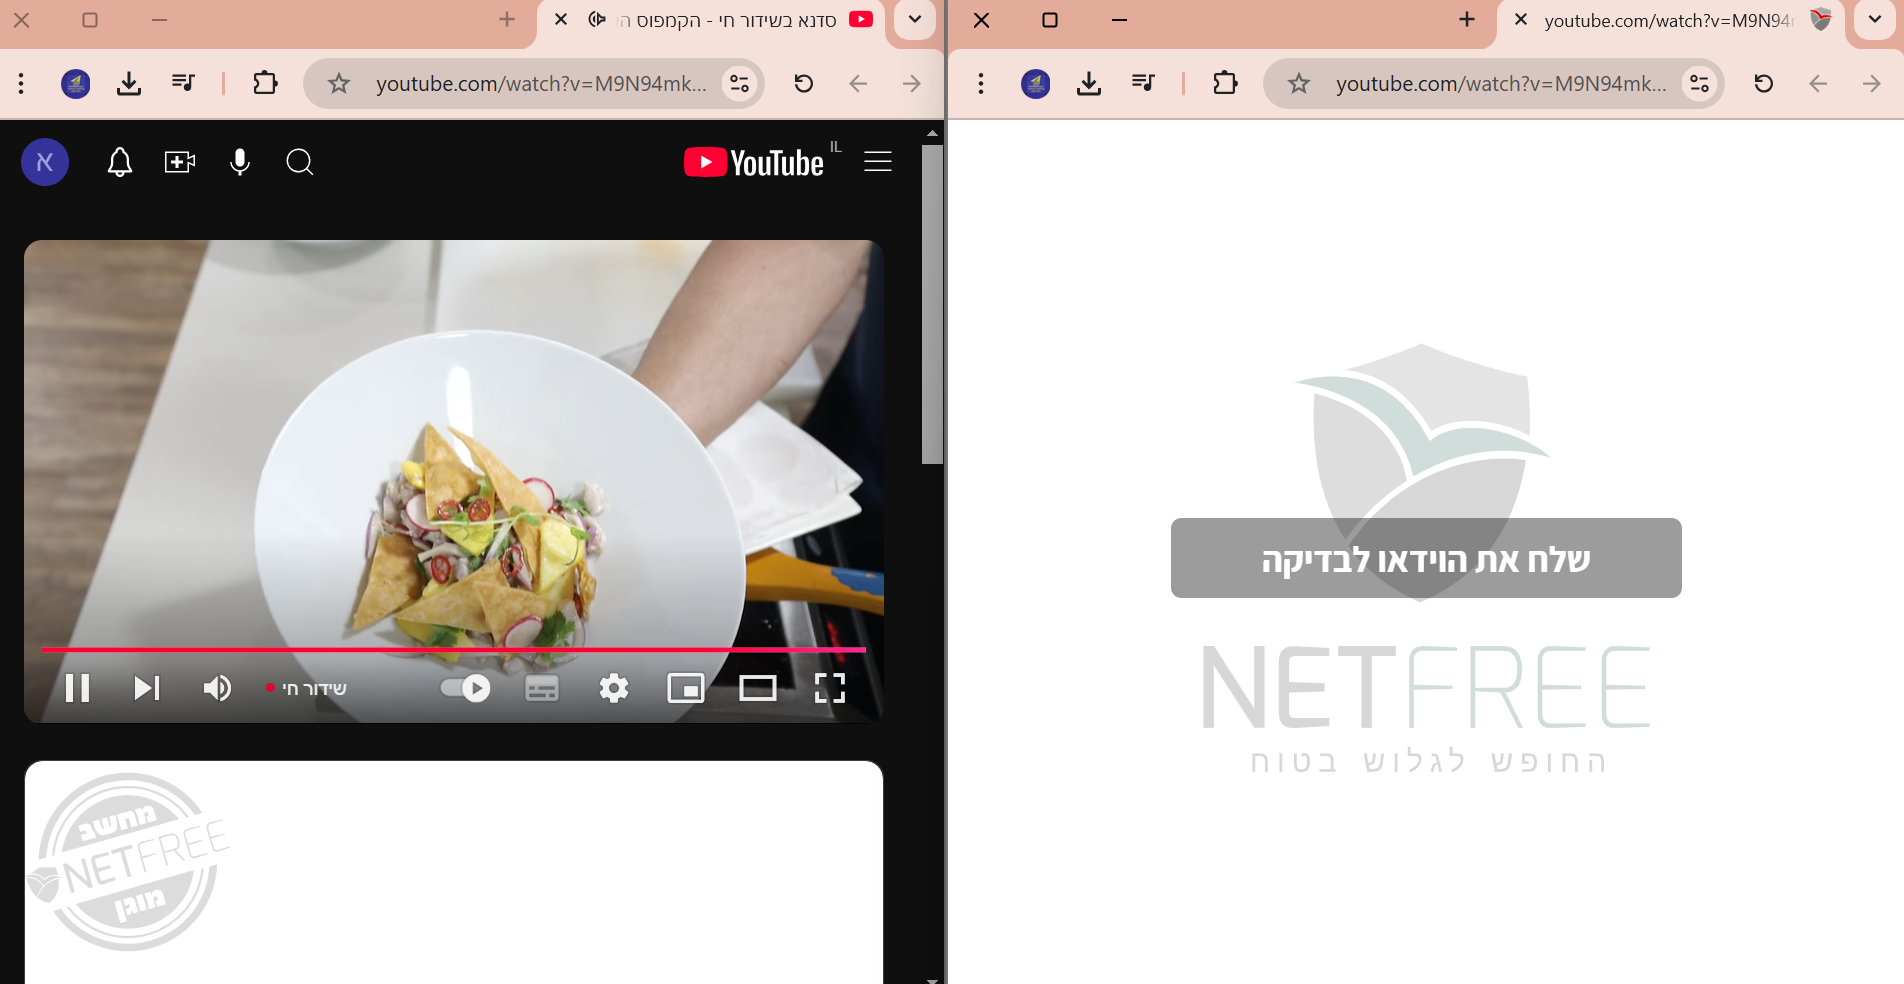1904x984 pixels.
Task: Click the left-pointing arrow in right window toolbar
Action: point(1818,84)
